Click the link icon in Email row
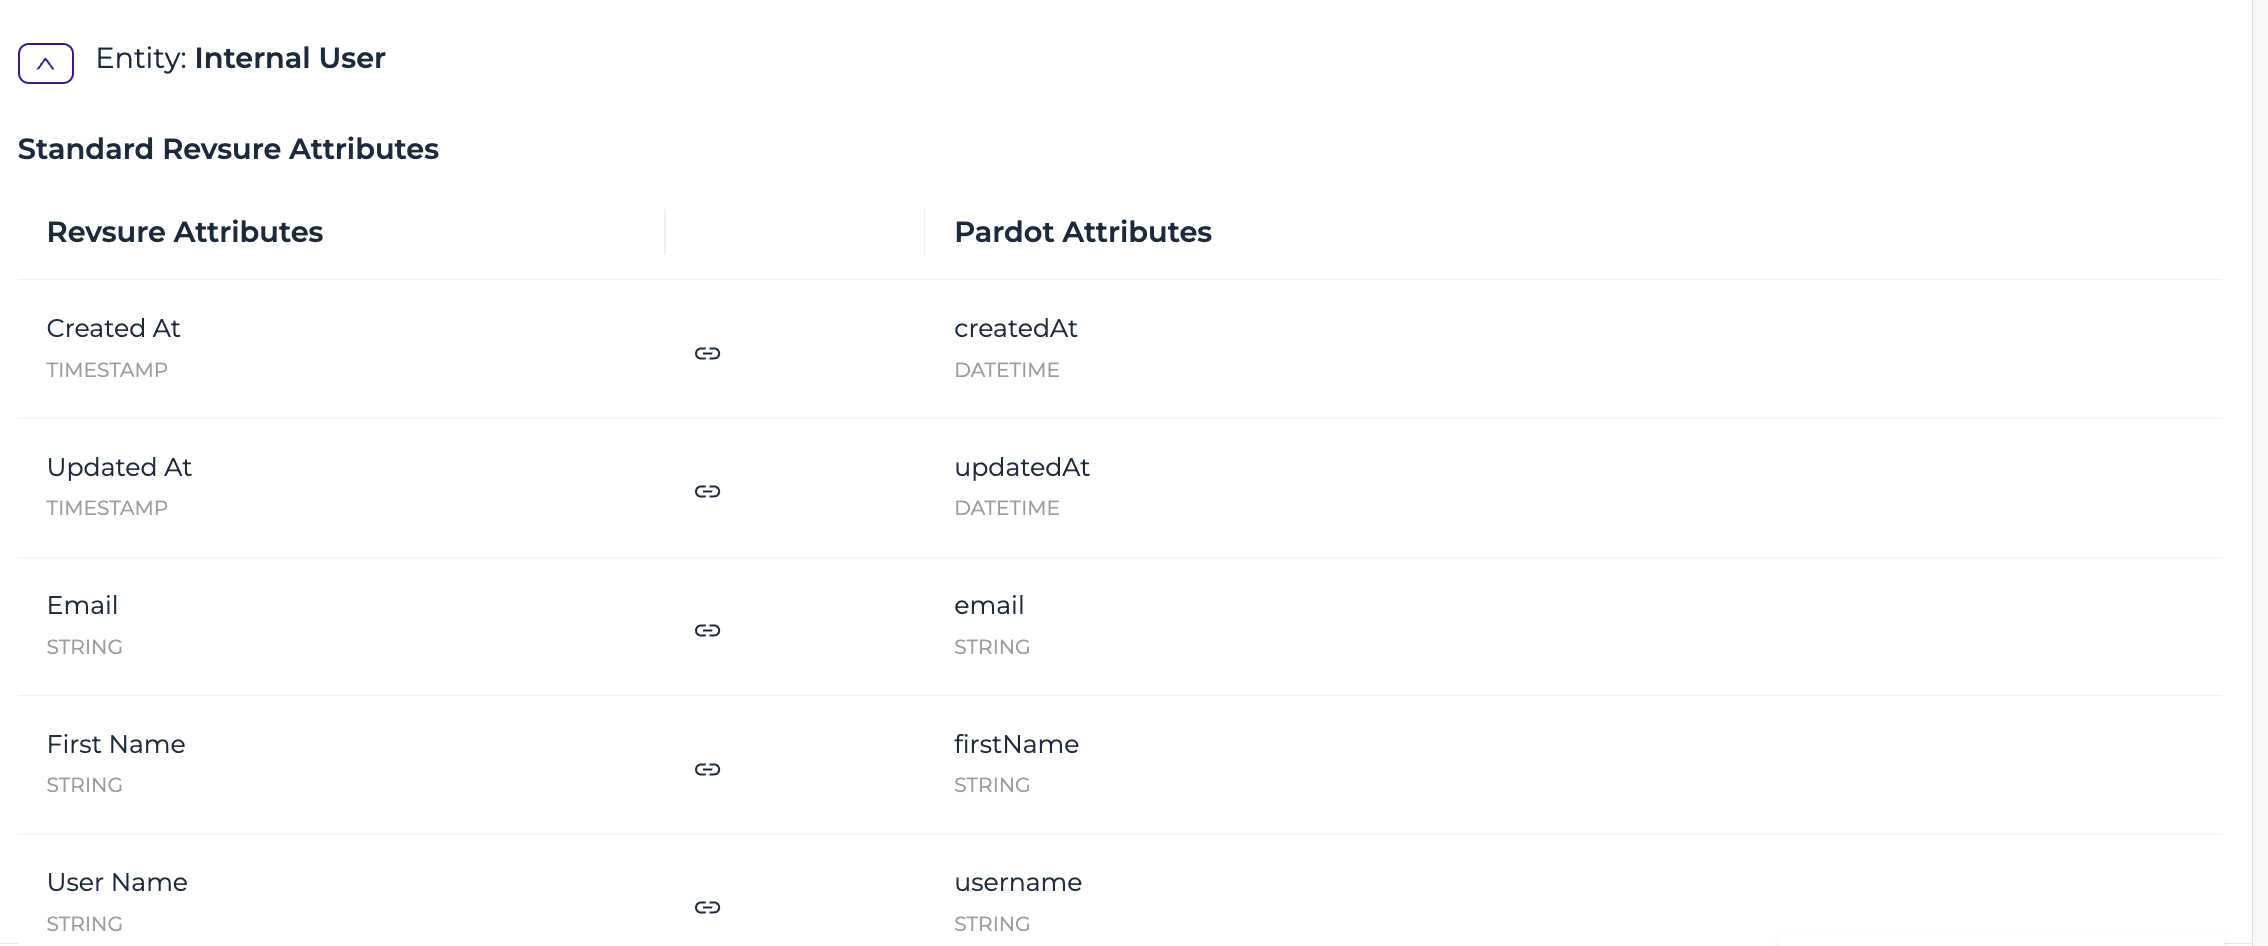The image size is (2268, 946). point(708,630)
